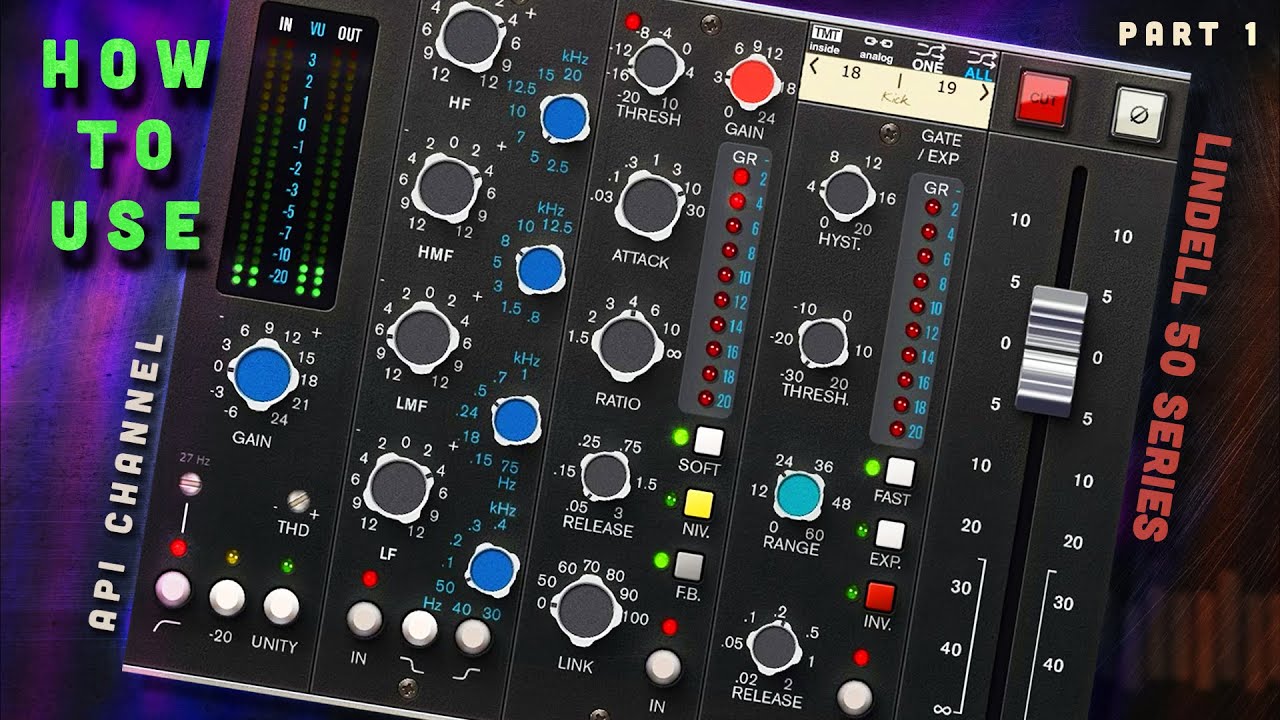Enable the compressor SOFT knee button
Screen dimensions: 1280x720
click(708, 441)
